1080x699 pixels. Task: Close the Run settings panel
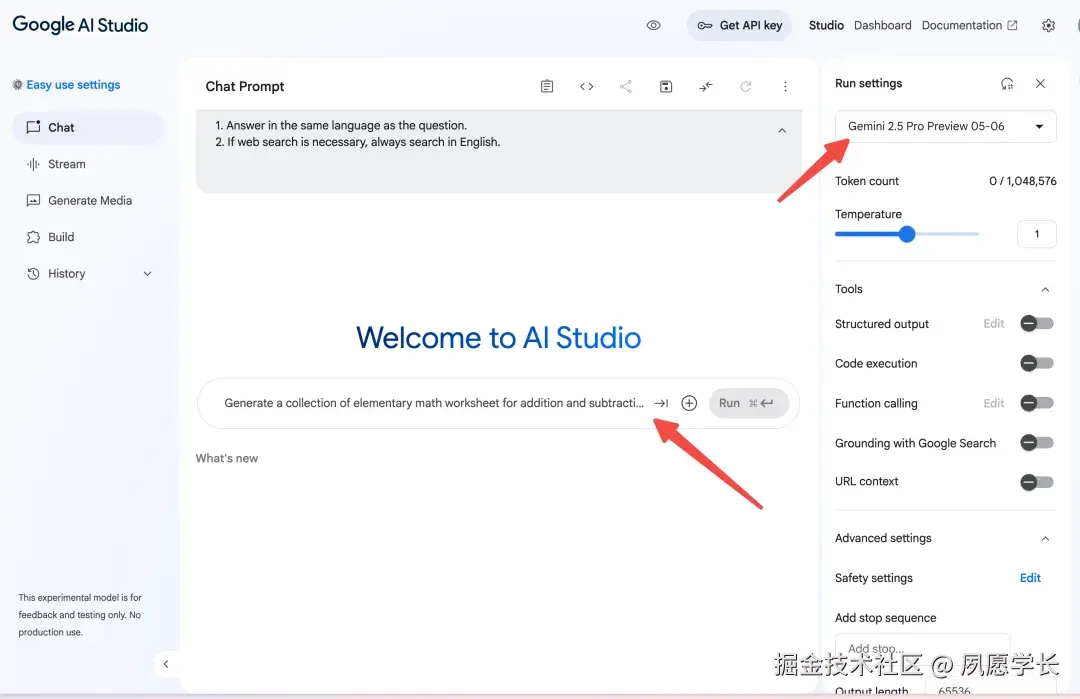click(1041, 83)
